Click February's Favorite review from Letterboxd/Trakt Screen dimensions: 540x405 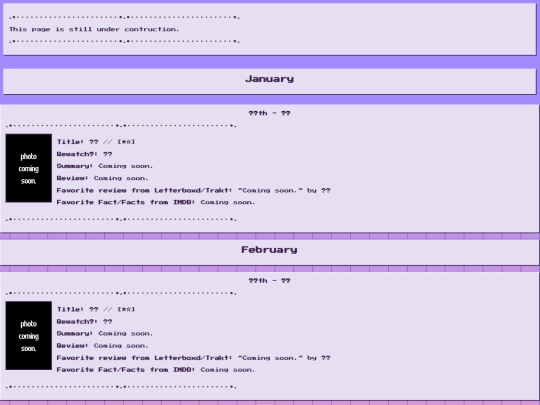pos(194,357)
